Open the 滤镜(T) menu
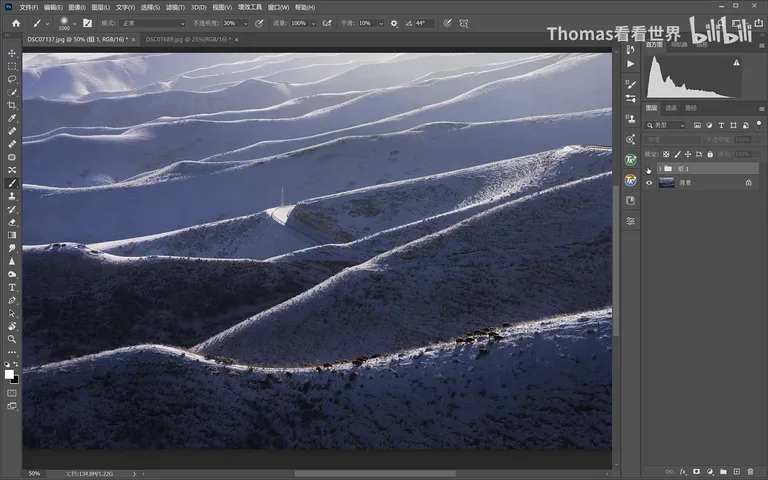 point(175,7)
